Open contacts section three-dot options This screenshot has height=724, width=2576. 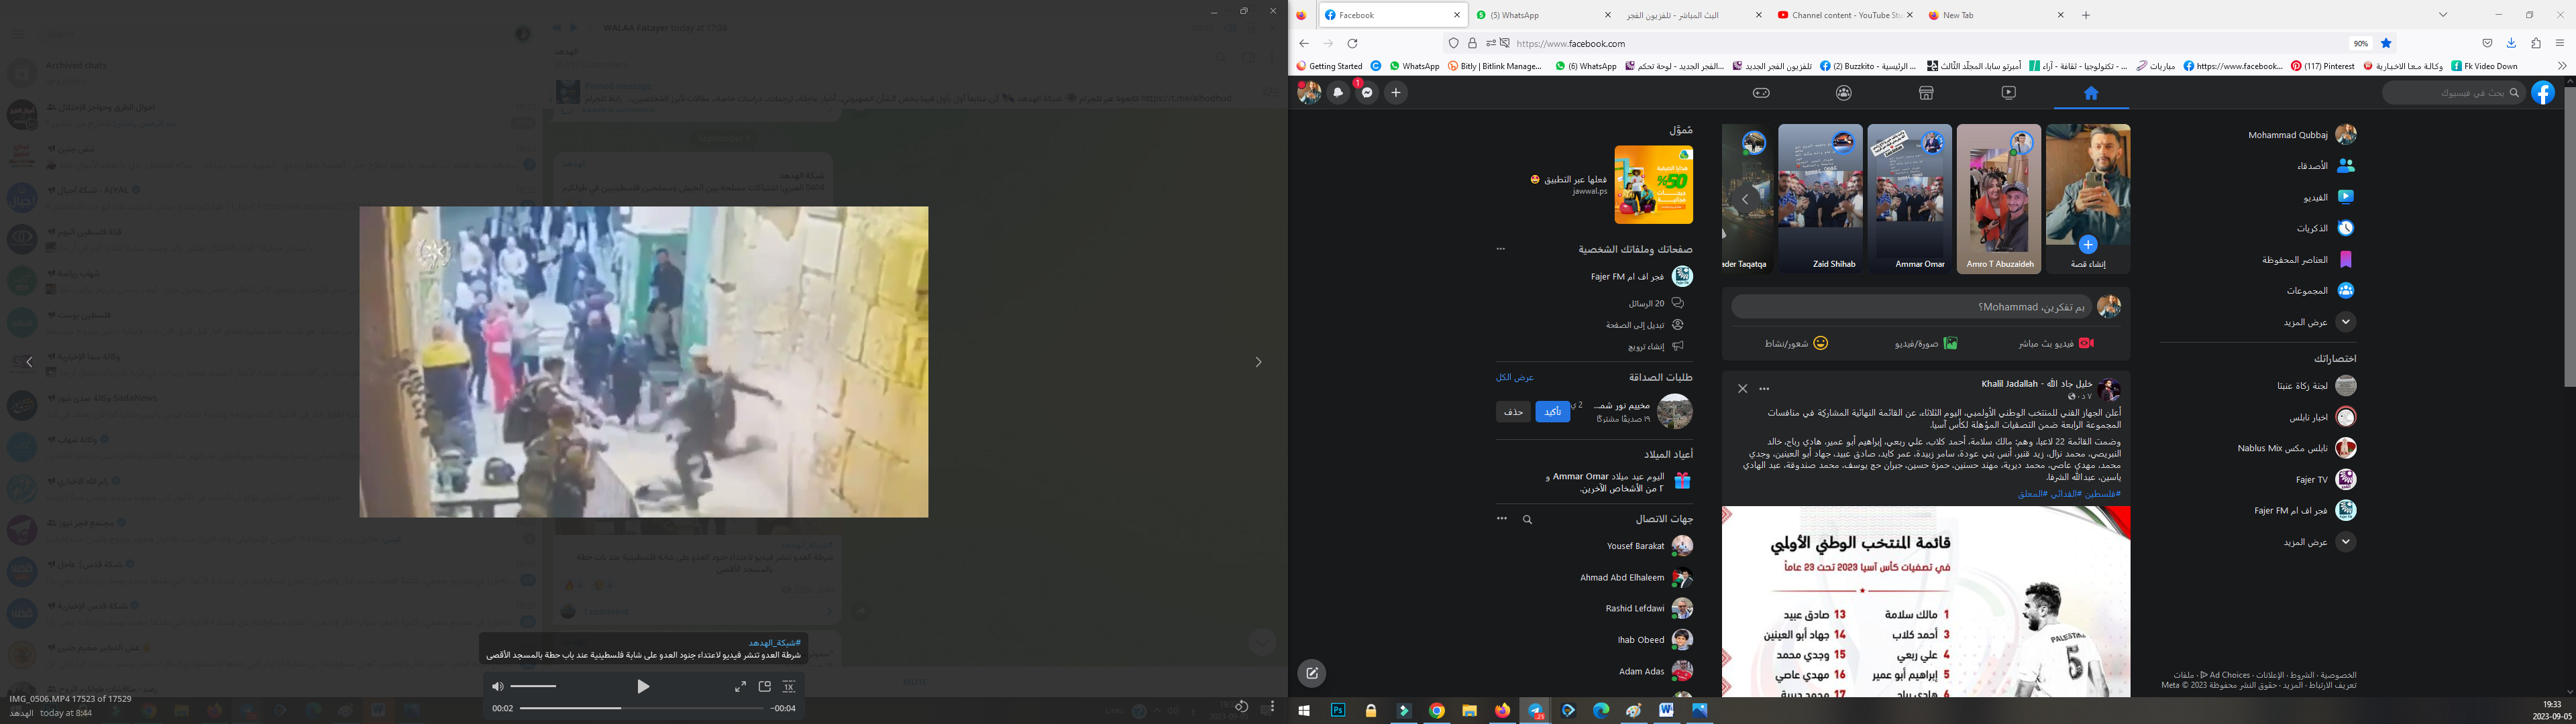pyautogui.click(x=1501, y=519)
